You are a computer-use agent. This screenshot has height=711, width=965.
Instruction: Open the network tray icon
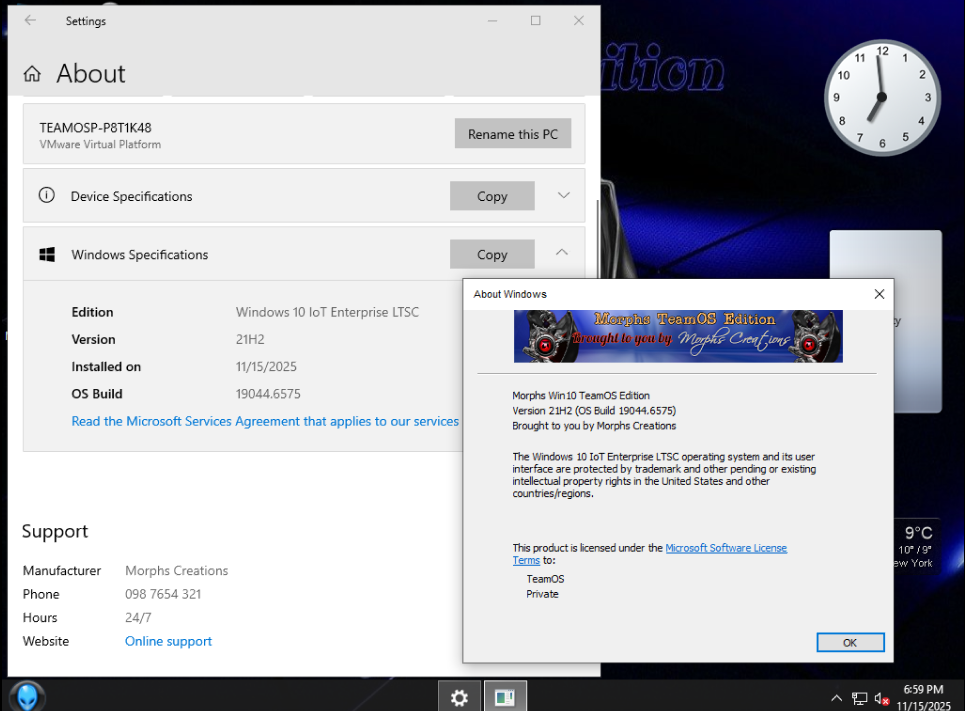[859, 698]
